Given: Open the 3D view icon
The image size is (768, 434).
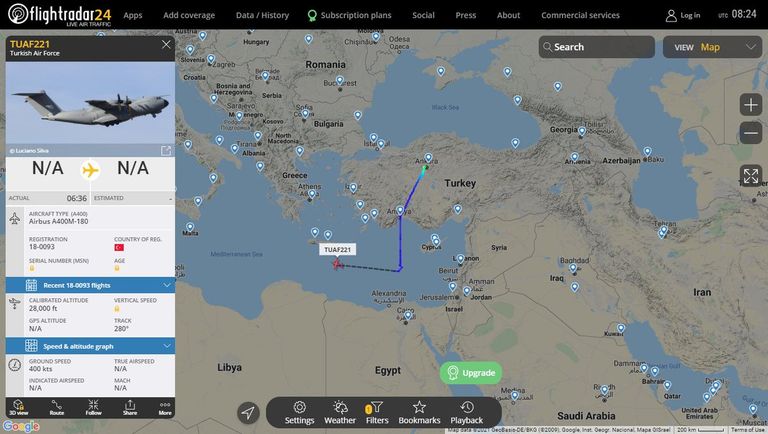Looking at the screenshot, I should (19, 408).
